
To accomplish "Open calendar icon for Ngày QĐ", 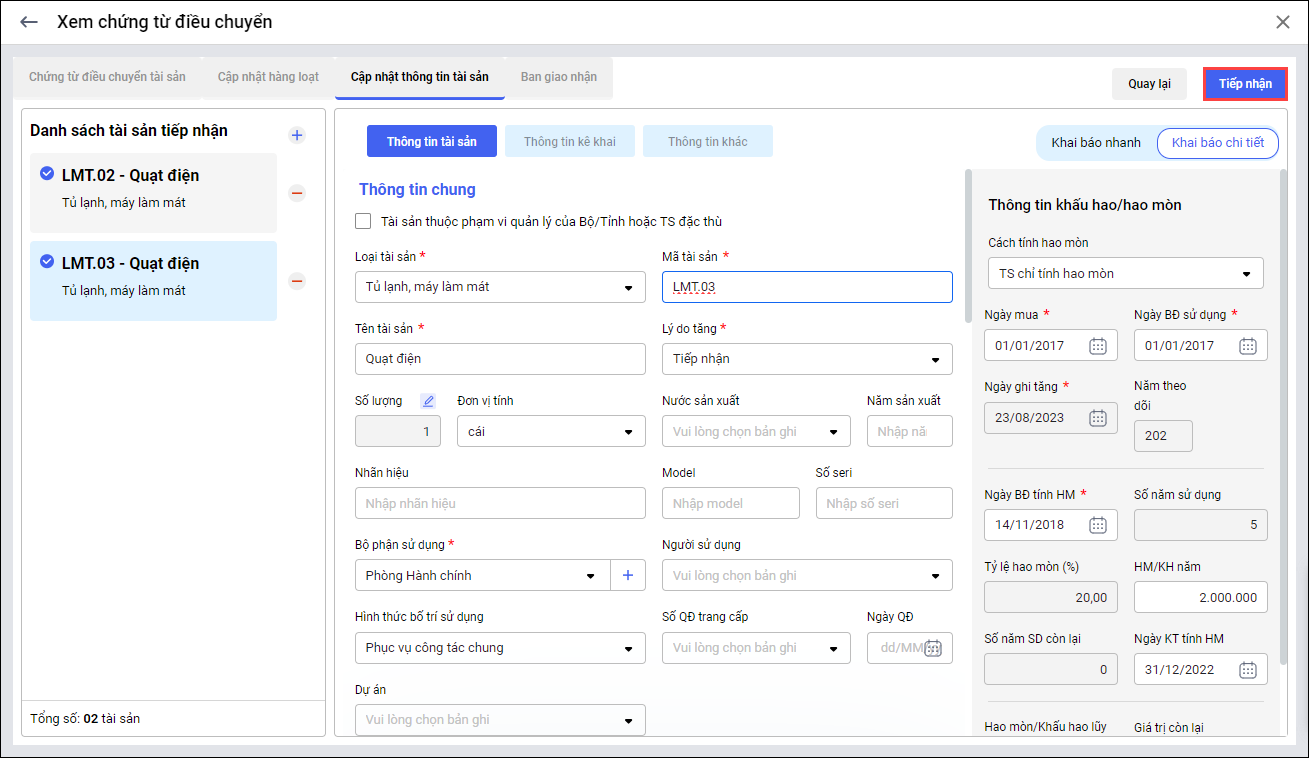I will 934,648.
